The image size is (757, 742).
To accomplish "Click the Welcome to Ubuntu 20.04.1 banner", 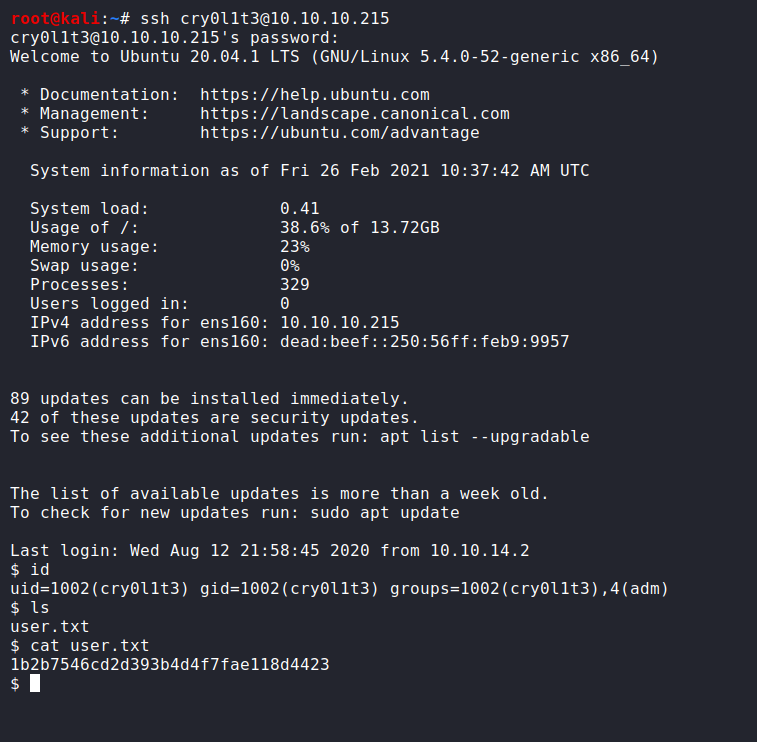I will [334, 57].
